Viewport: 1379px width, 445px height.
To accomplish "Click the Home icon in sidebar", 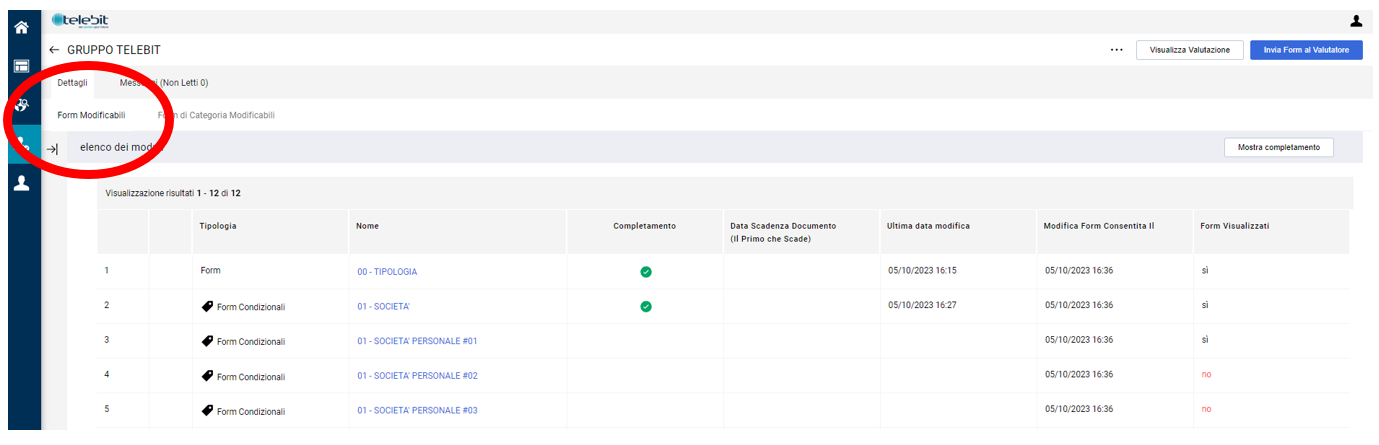I will [20, 28].
